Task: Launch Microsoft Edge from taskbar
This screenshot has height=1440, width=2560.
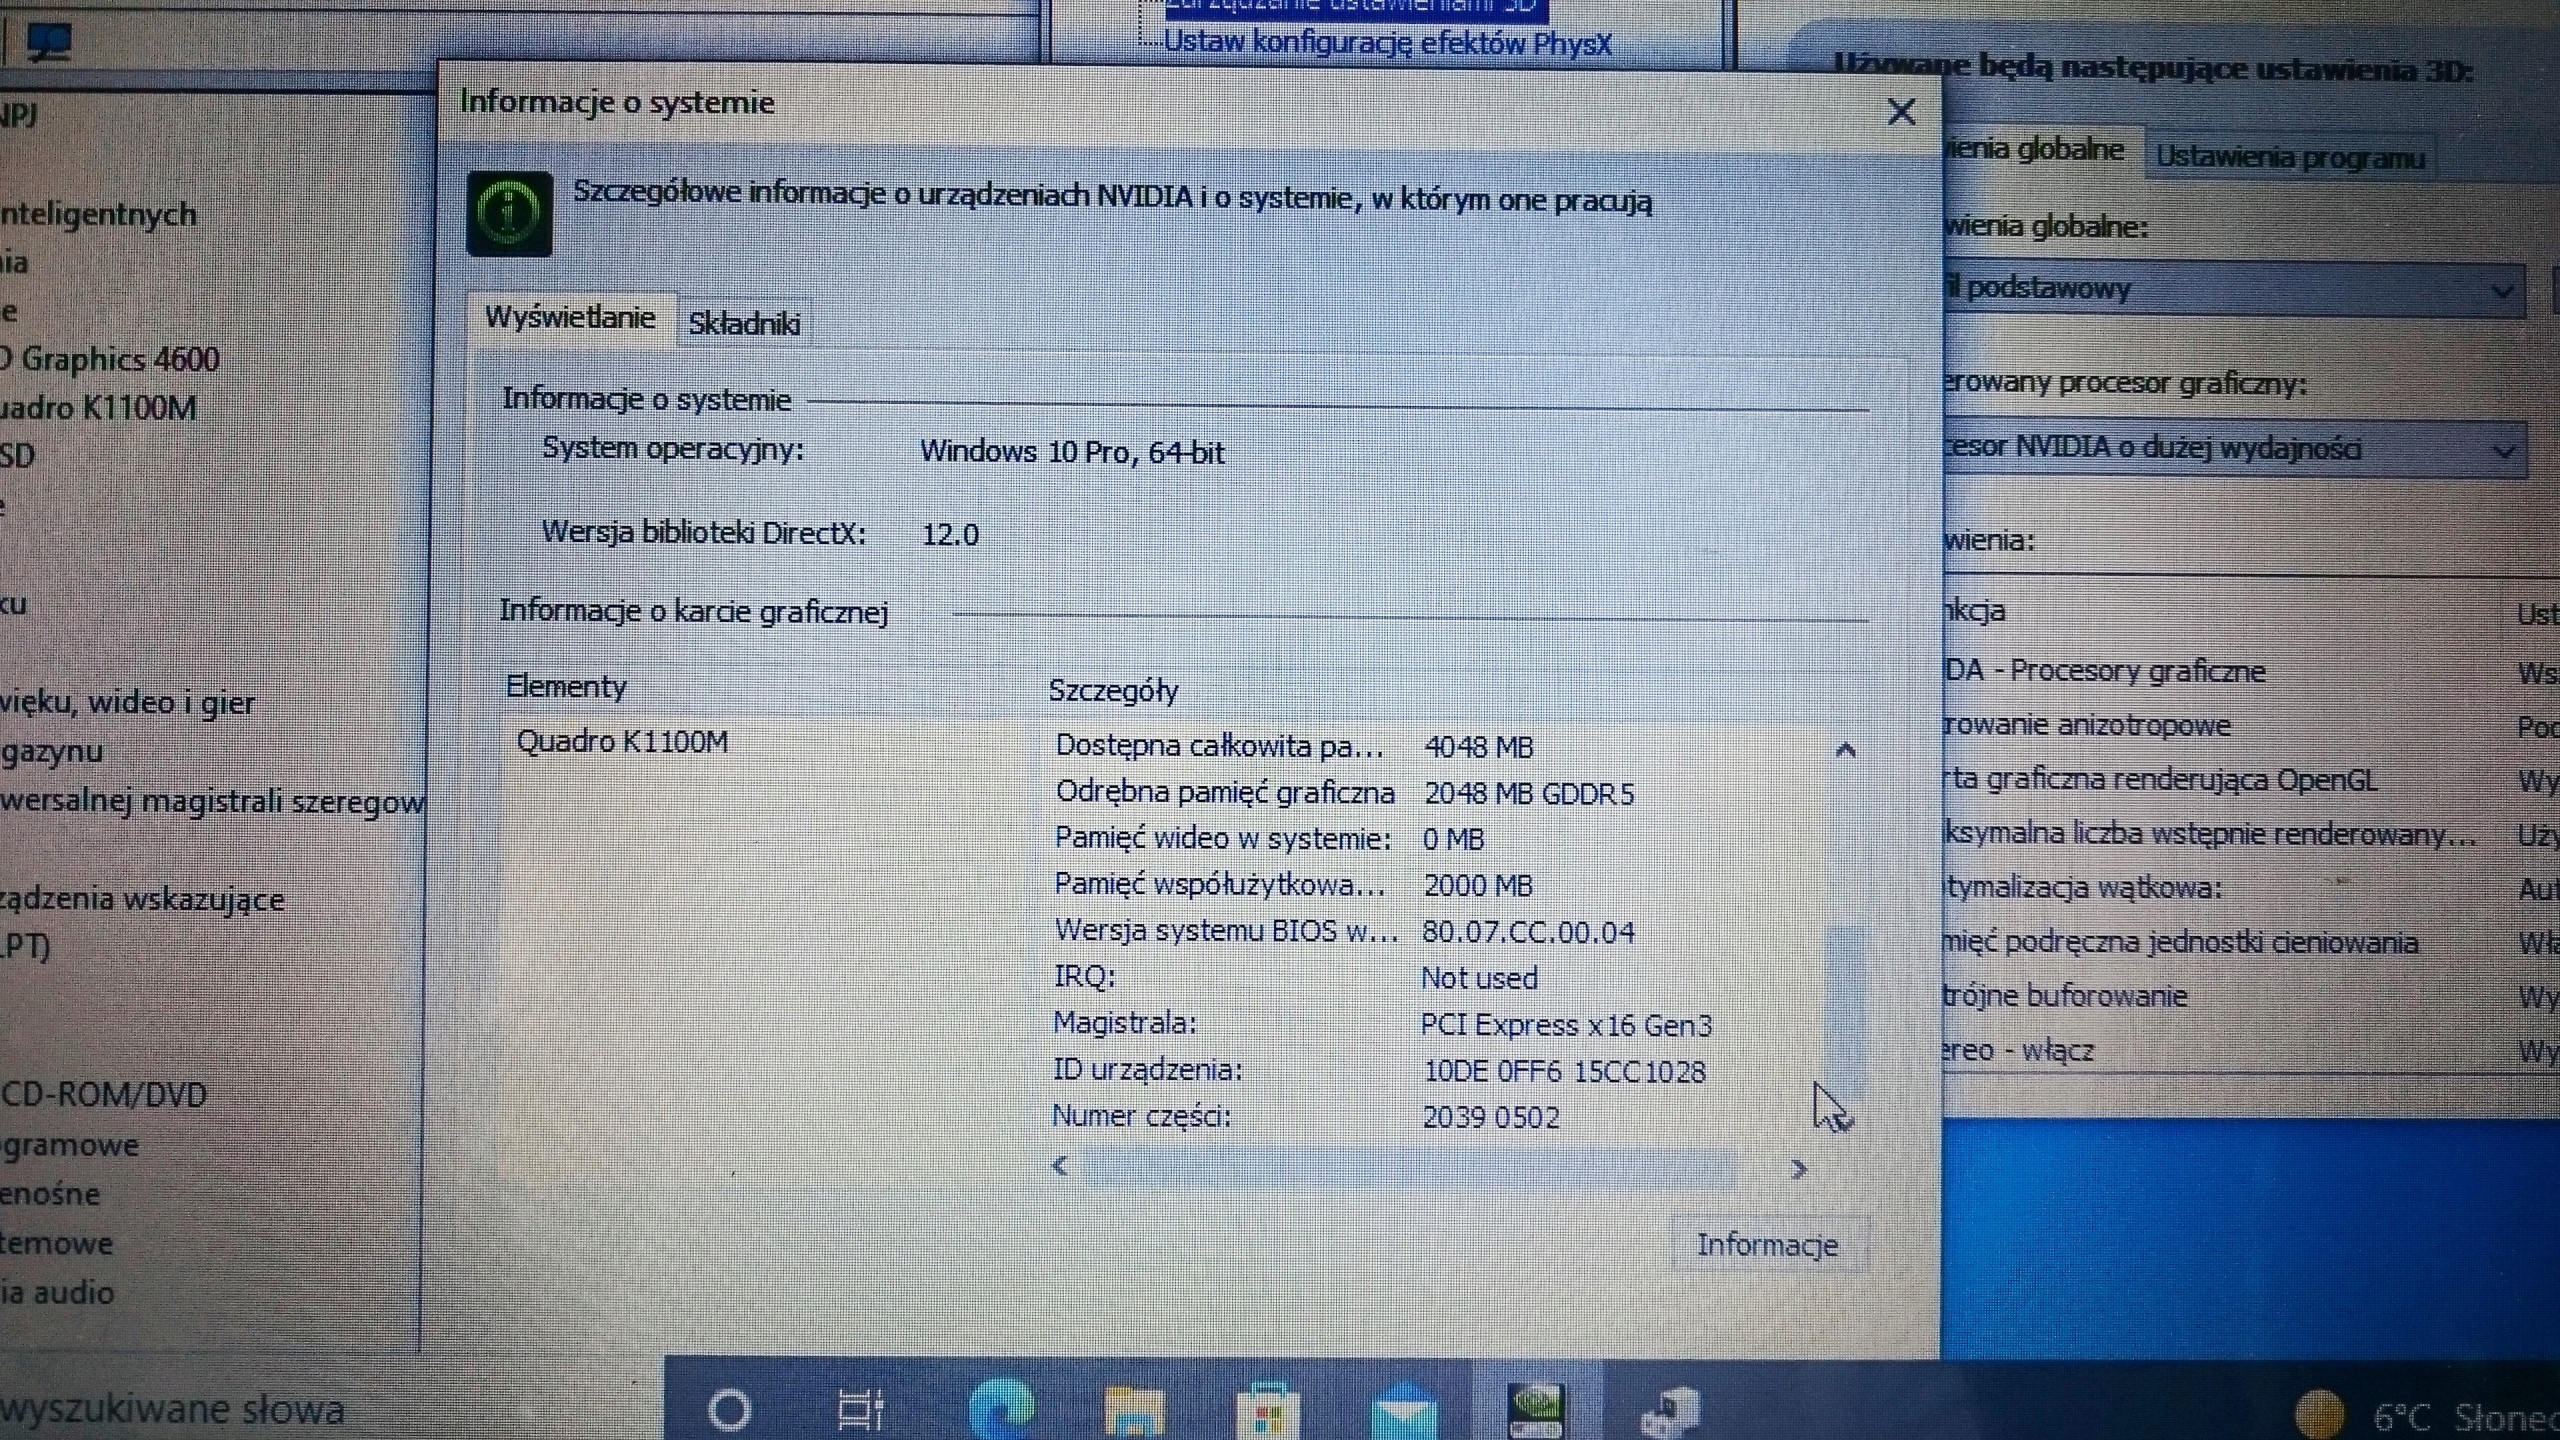Action: click(x=1001, y=1410)
